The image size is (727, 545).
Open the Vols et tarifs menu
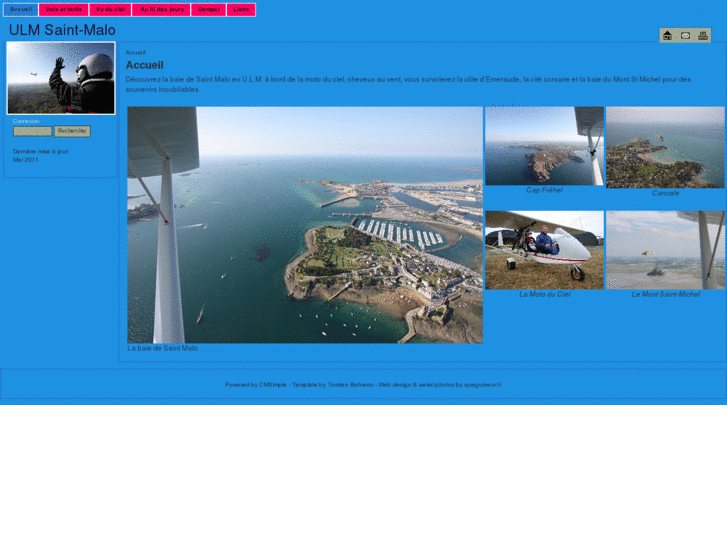click(64, 10)
